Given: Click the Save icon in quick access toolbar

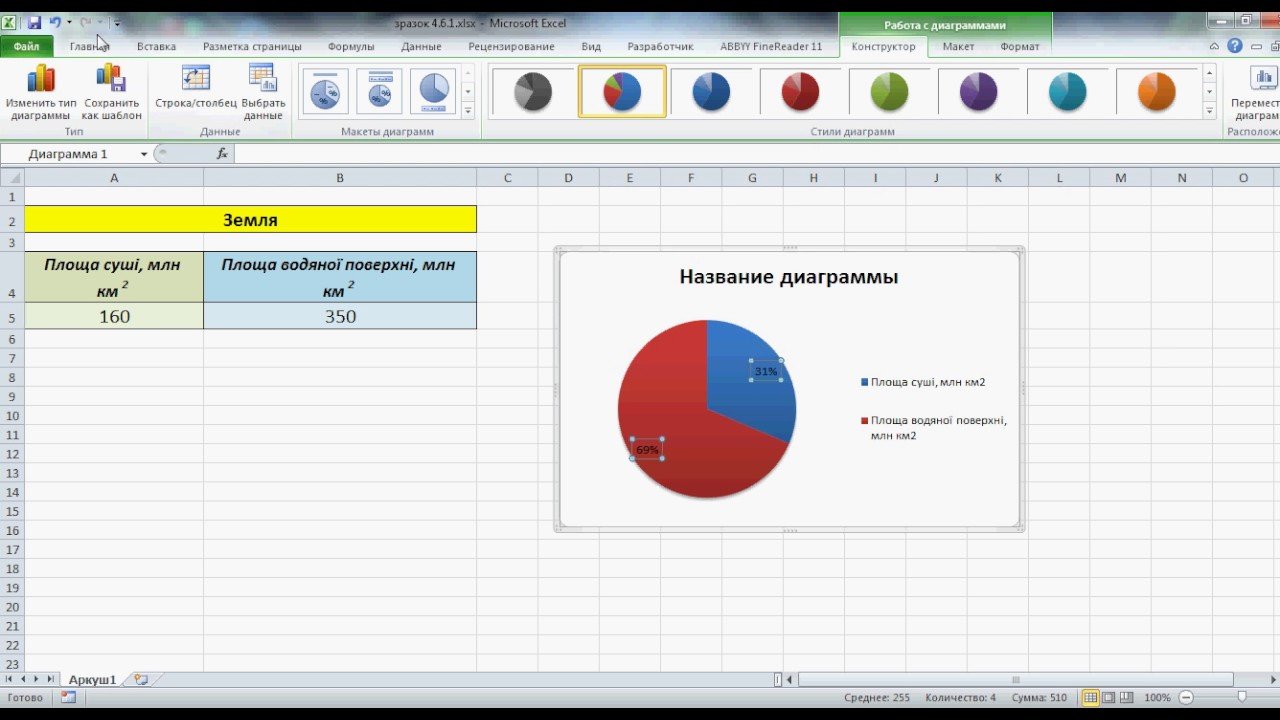Looking at the screenshot, I should (34, 22).
